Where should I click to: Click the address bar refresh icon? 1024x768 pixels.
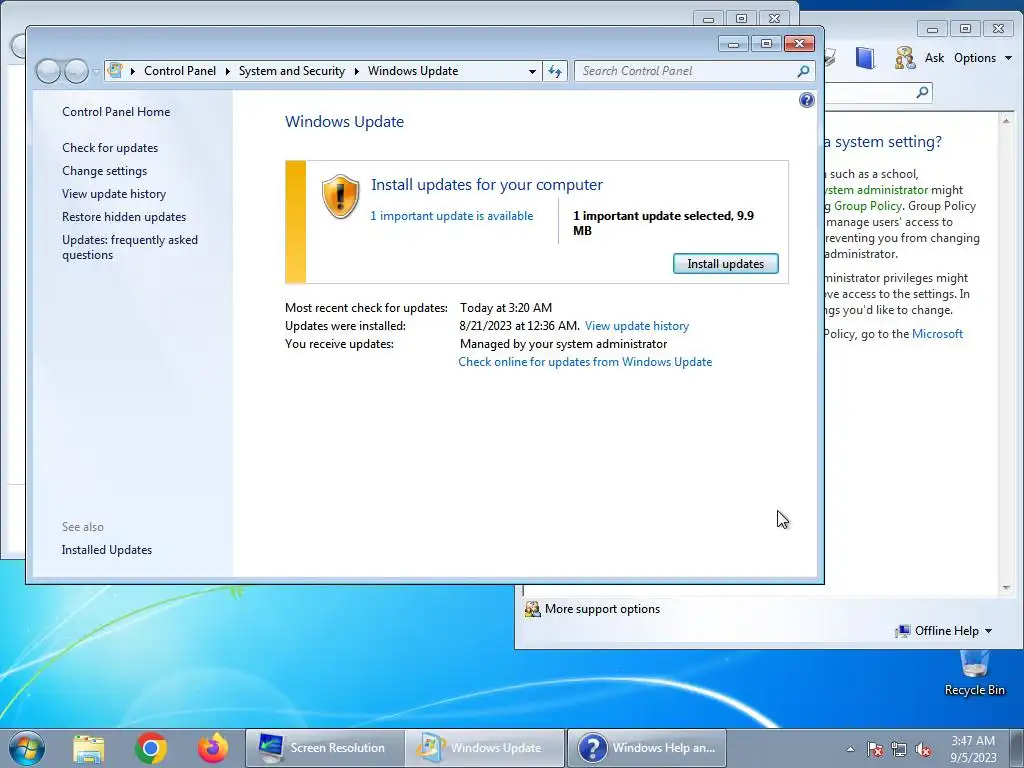555,71
